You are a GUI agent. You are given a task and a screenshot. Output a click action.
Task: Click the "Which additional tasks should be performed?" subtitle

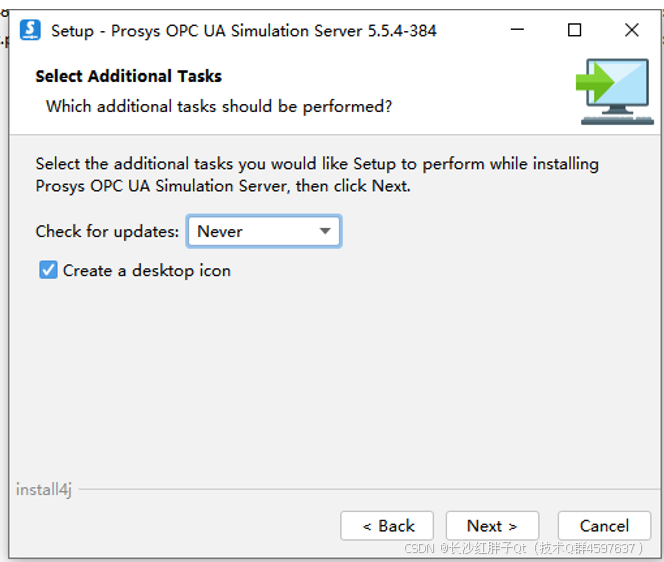[x=219, y=106]
